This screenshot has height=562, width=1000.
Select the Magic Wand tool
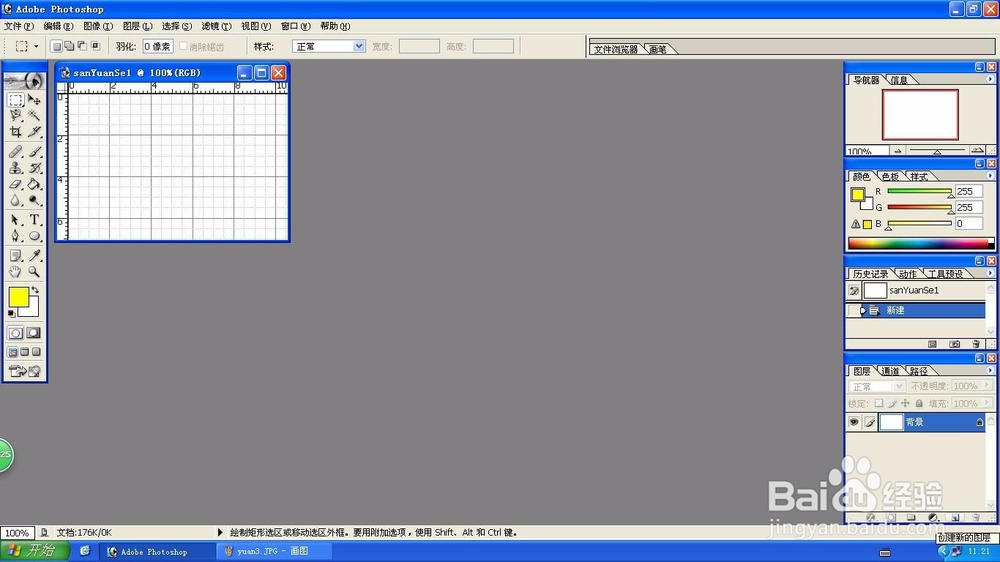pos(34,115)
